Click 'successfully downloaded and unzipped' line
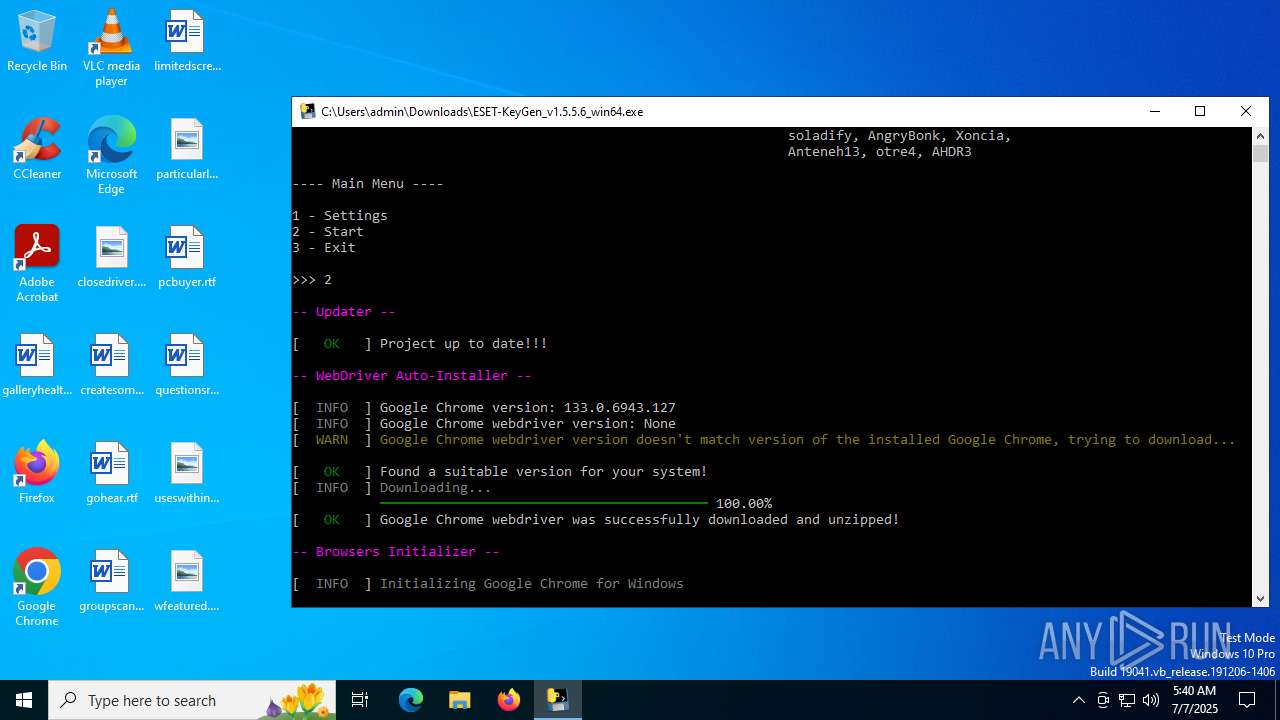This screenshot has height=720, width=1280. coord(596,520)
